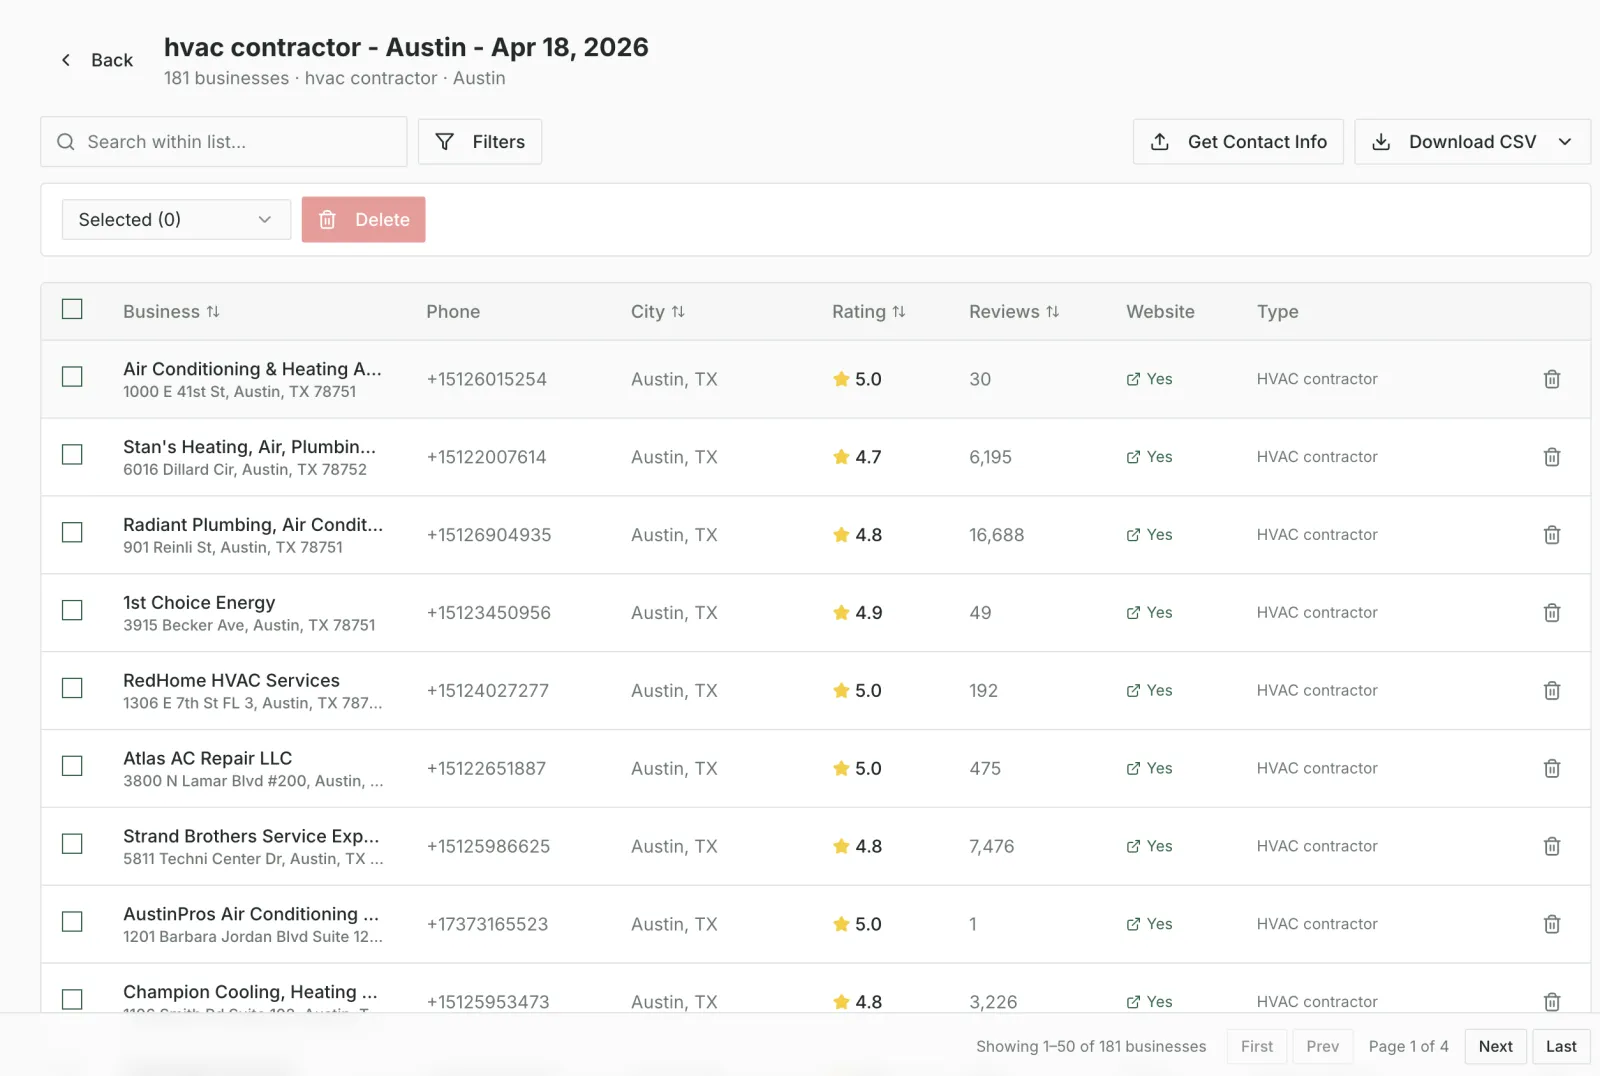The image size is (1600, 1076).
Task: Open website link icon for 1st Choice Energy
Action: pos(1133,613)
